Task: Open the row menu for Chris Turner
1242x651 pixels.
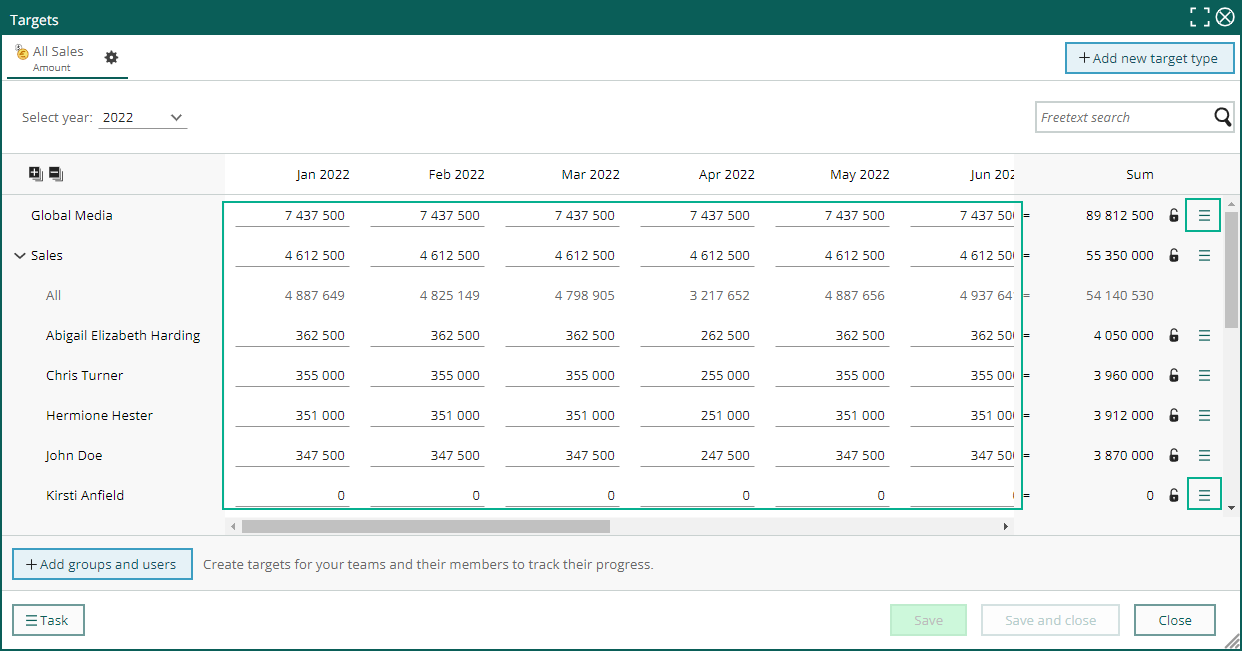Action: 1204,375
